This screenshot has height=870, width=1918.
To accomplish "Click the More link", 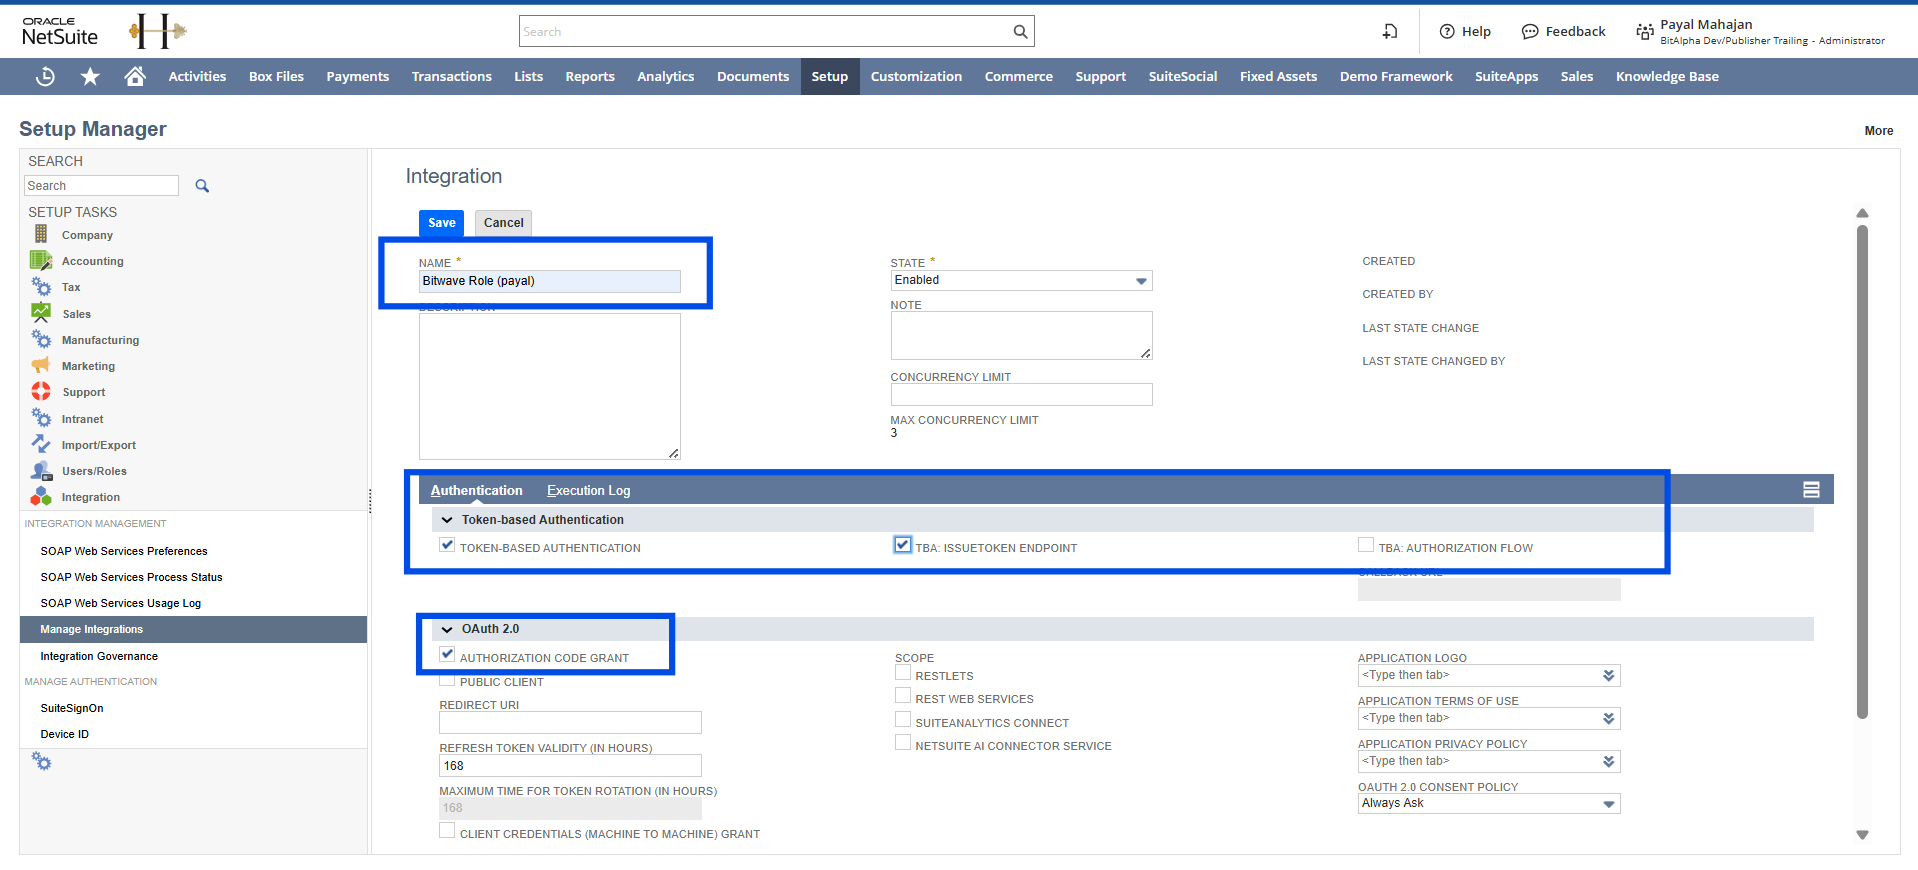I will click(1879, 131).
